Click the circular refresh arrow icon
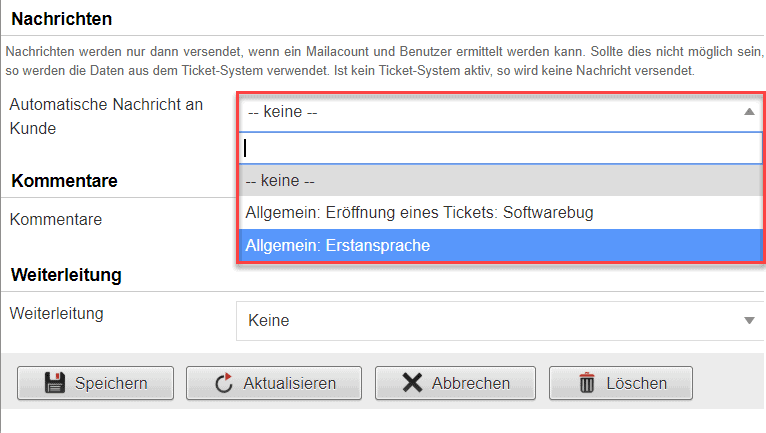766x433 pixels. pos(224,382)
